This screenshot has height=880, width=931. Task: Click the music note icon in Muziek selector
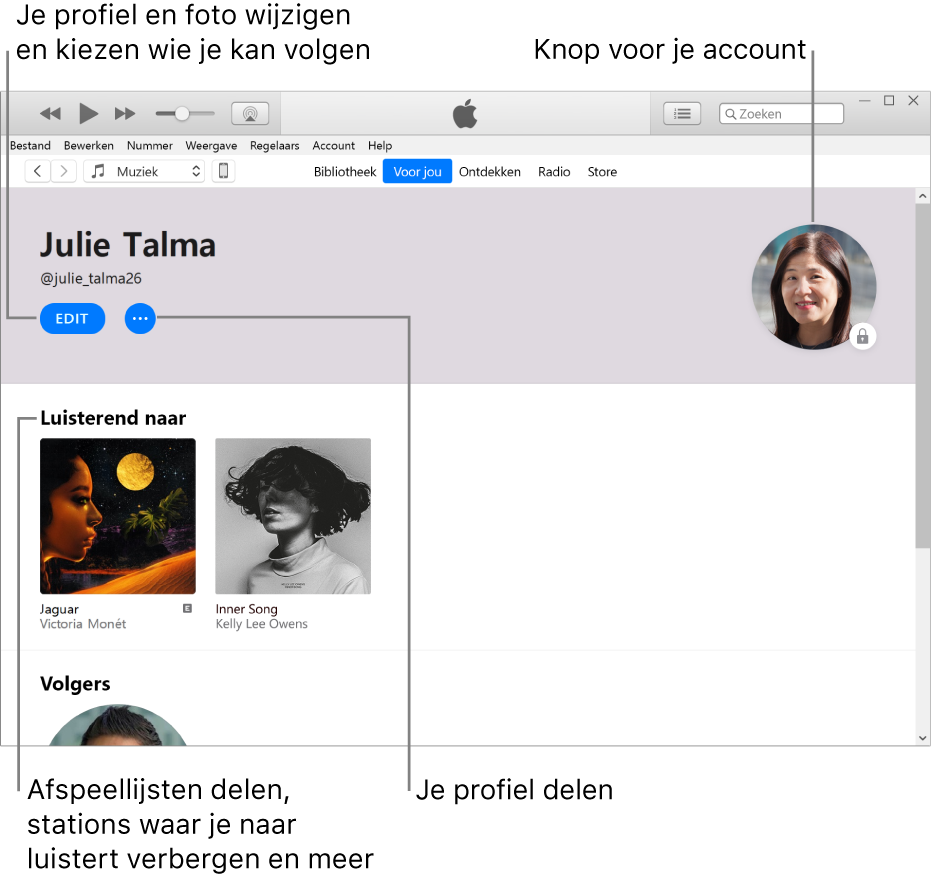click(99, 172)
